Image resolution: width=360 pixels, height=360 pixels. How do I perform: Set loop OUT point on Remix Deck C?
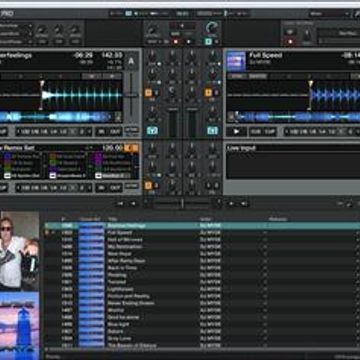coord(115,188)
